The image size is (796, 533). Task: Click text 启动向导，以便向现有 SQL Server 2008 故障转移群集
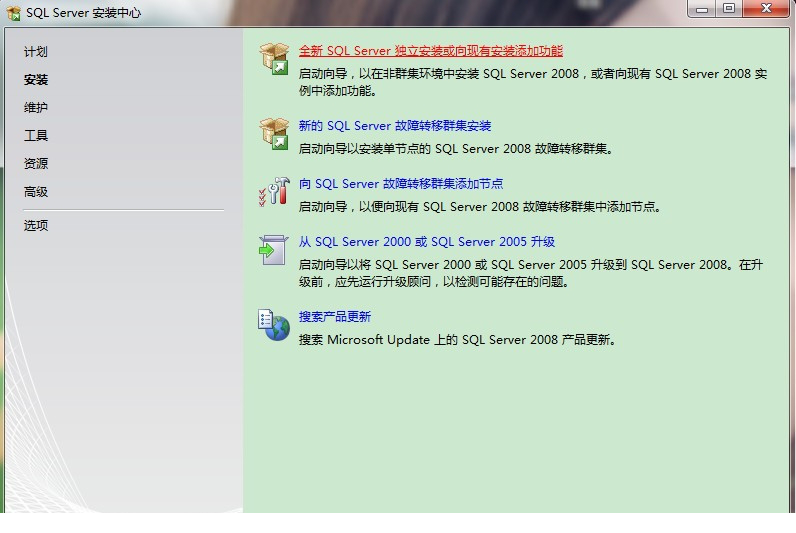click(x=480, y=207)
